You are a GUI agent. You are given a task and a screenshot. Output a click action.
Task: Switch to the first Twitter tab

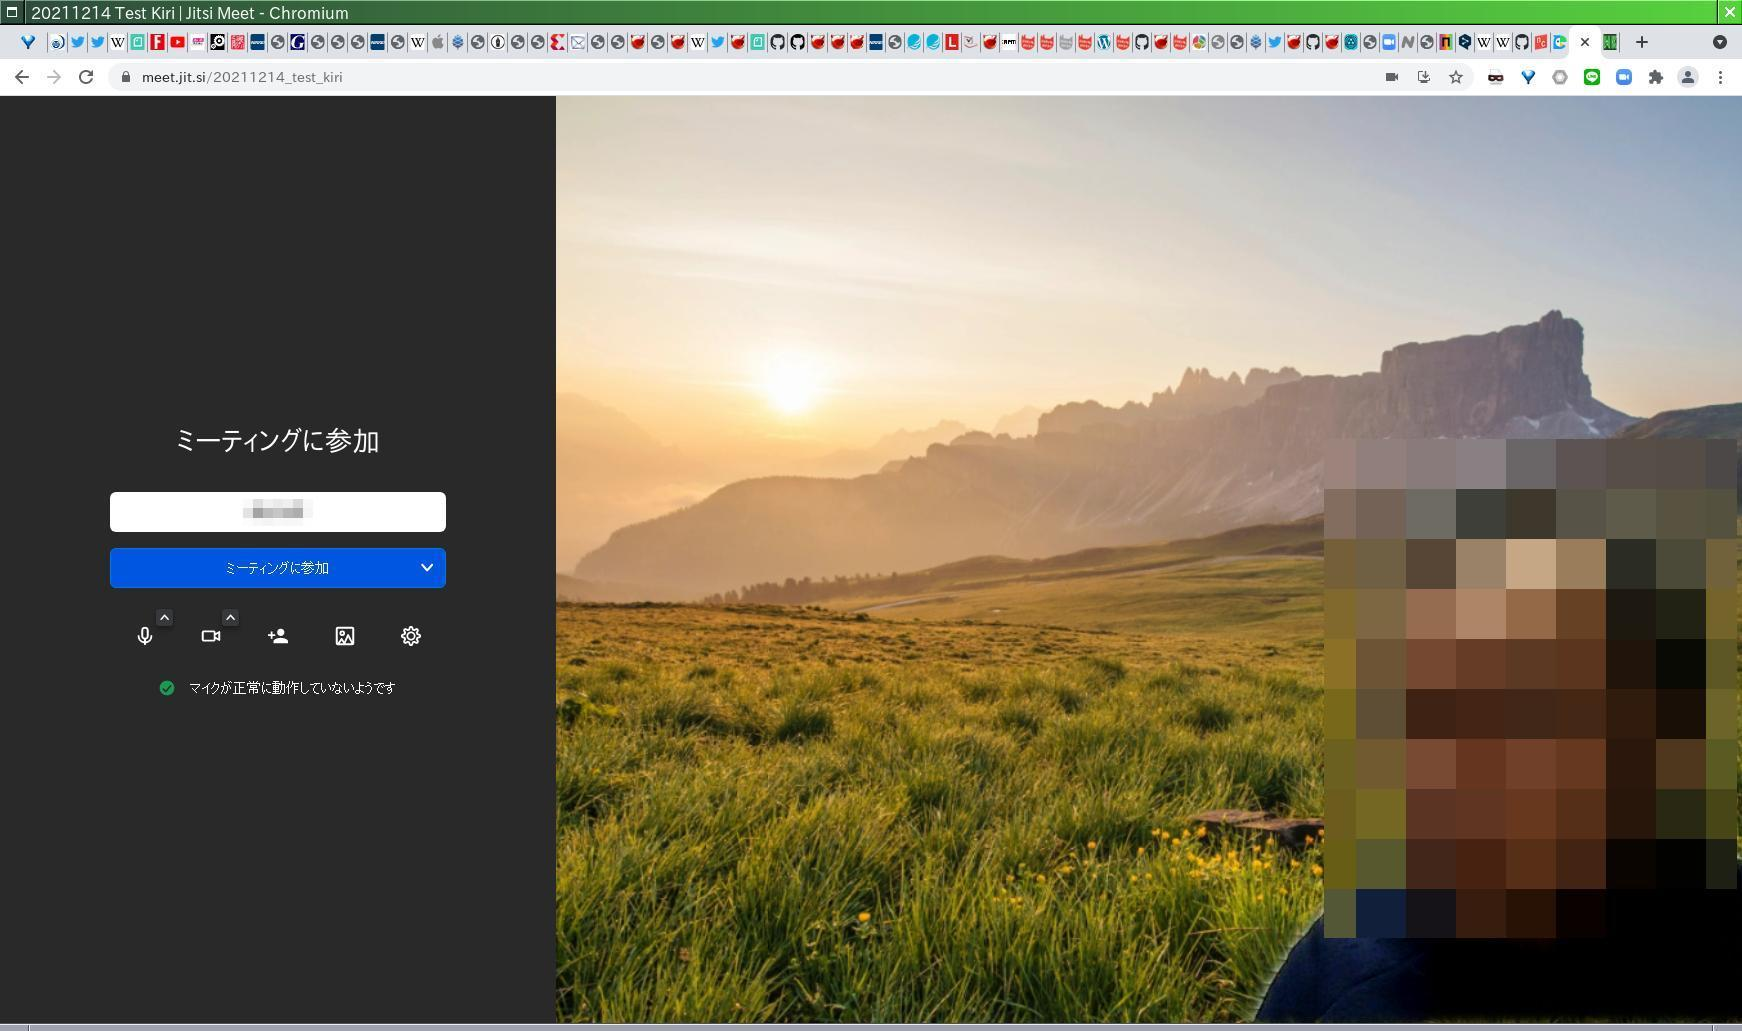coord(77,42)
